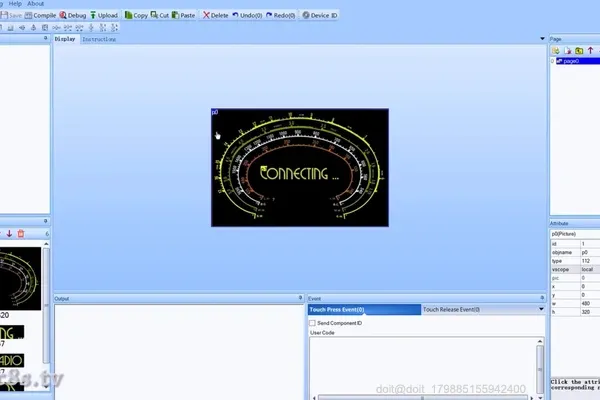Select page0 in the Page list
Image resolution: width=600 pixels, height=400 pixels.
point(578,61)
